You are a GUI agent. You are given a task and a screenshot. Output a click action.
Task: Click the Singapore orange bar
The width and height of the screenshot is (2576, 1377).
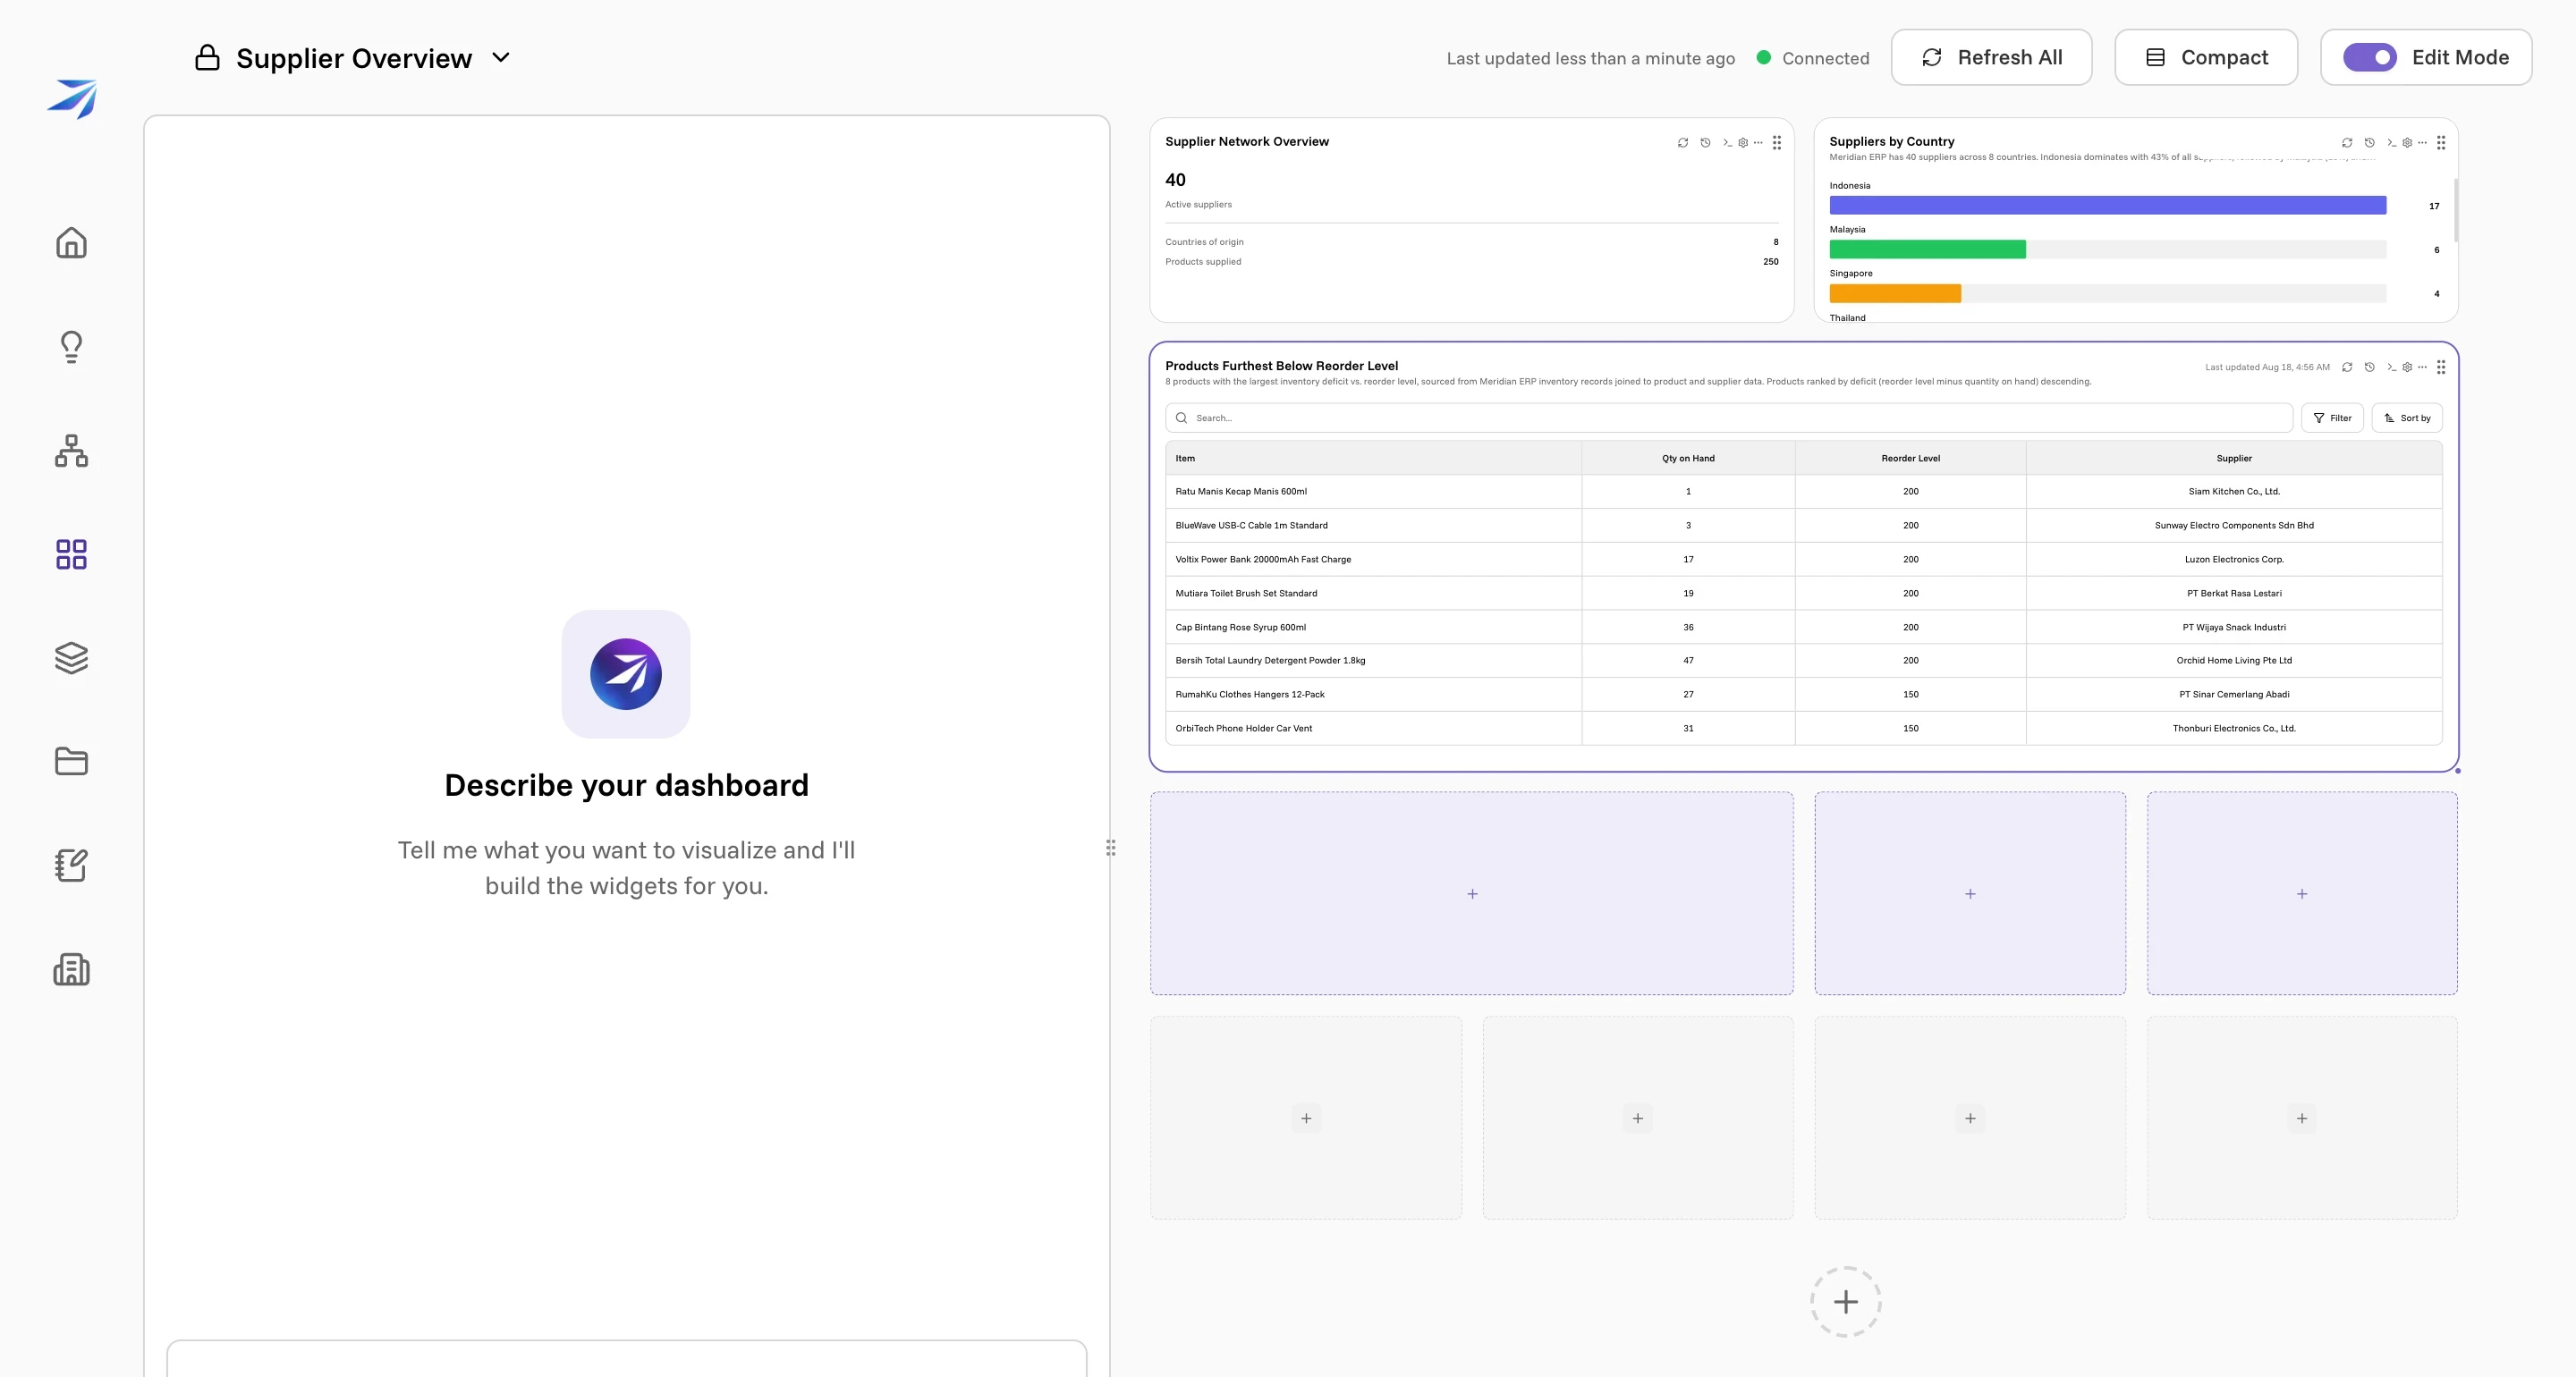(x=1895, y=293)
